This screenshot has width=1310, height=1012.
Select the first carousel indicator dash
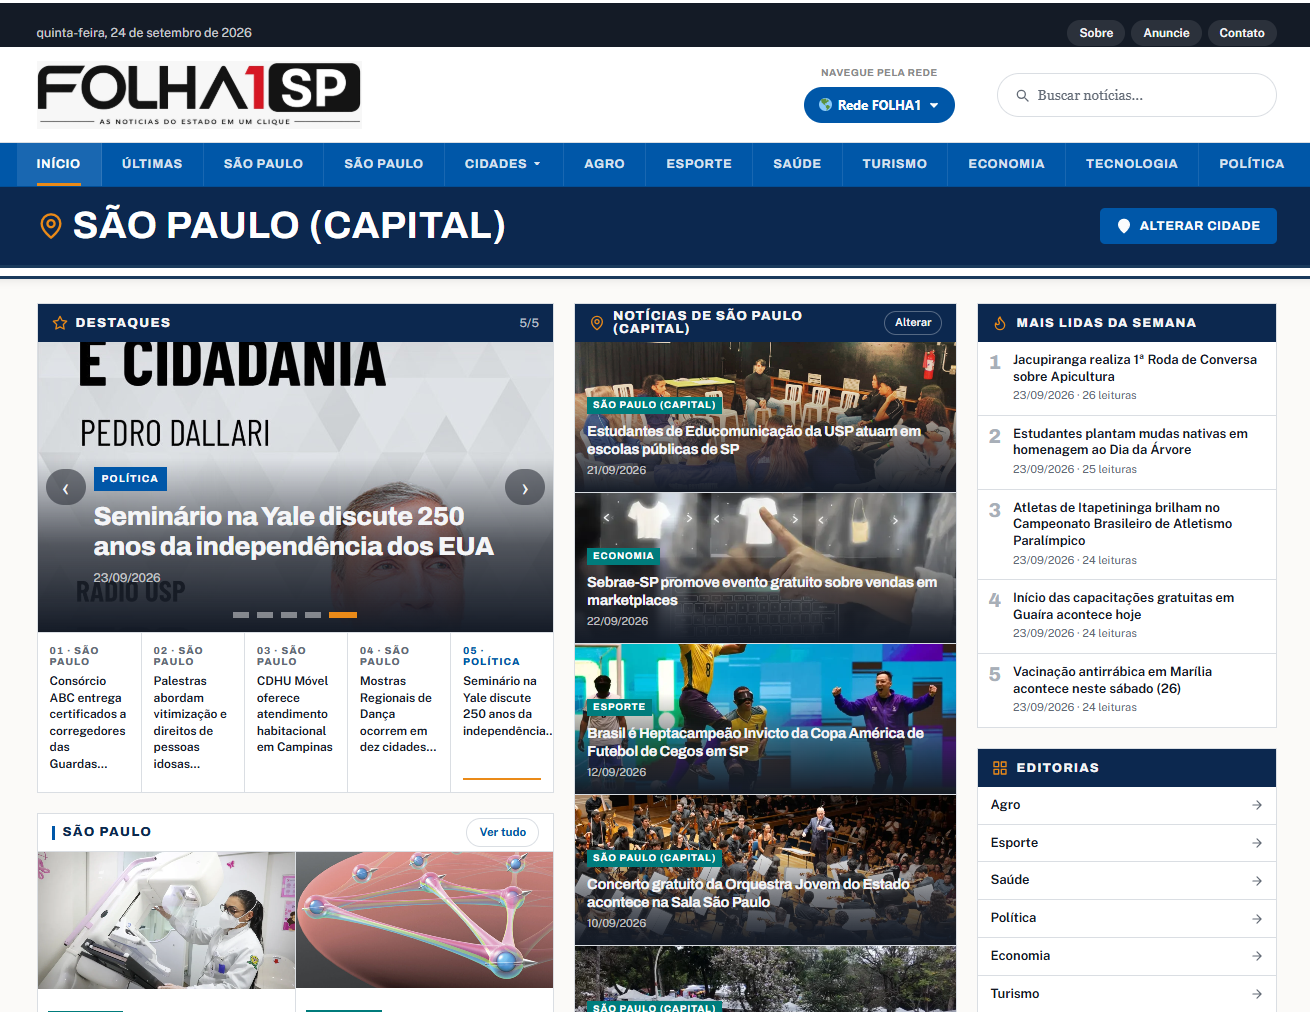(241, 615)
